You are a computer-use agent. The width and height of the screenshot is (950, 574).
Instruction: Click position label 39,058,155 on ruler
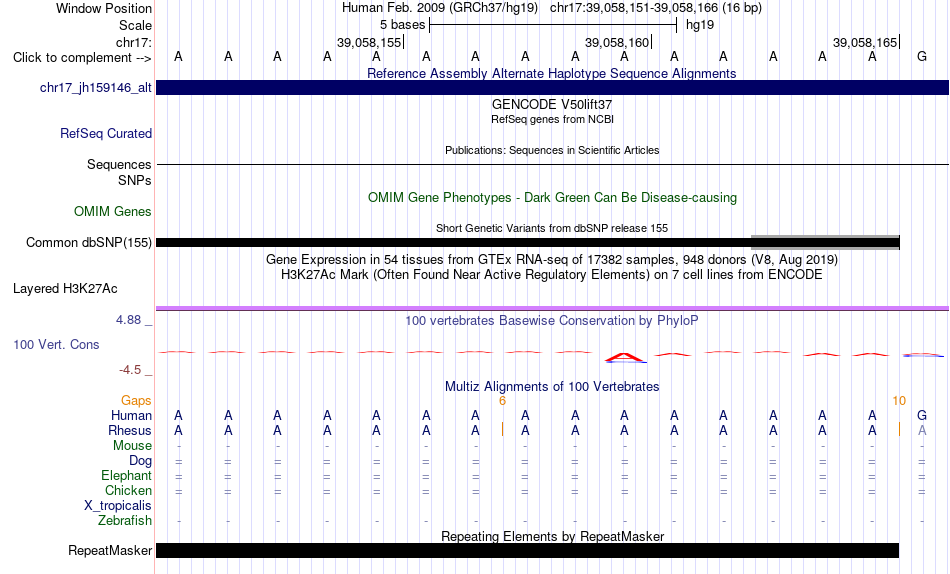pyautogui.click(x=369, y=42)
